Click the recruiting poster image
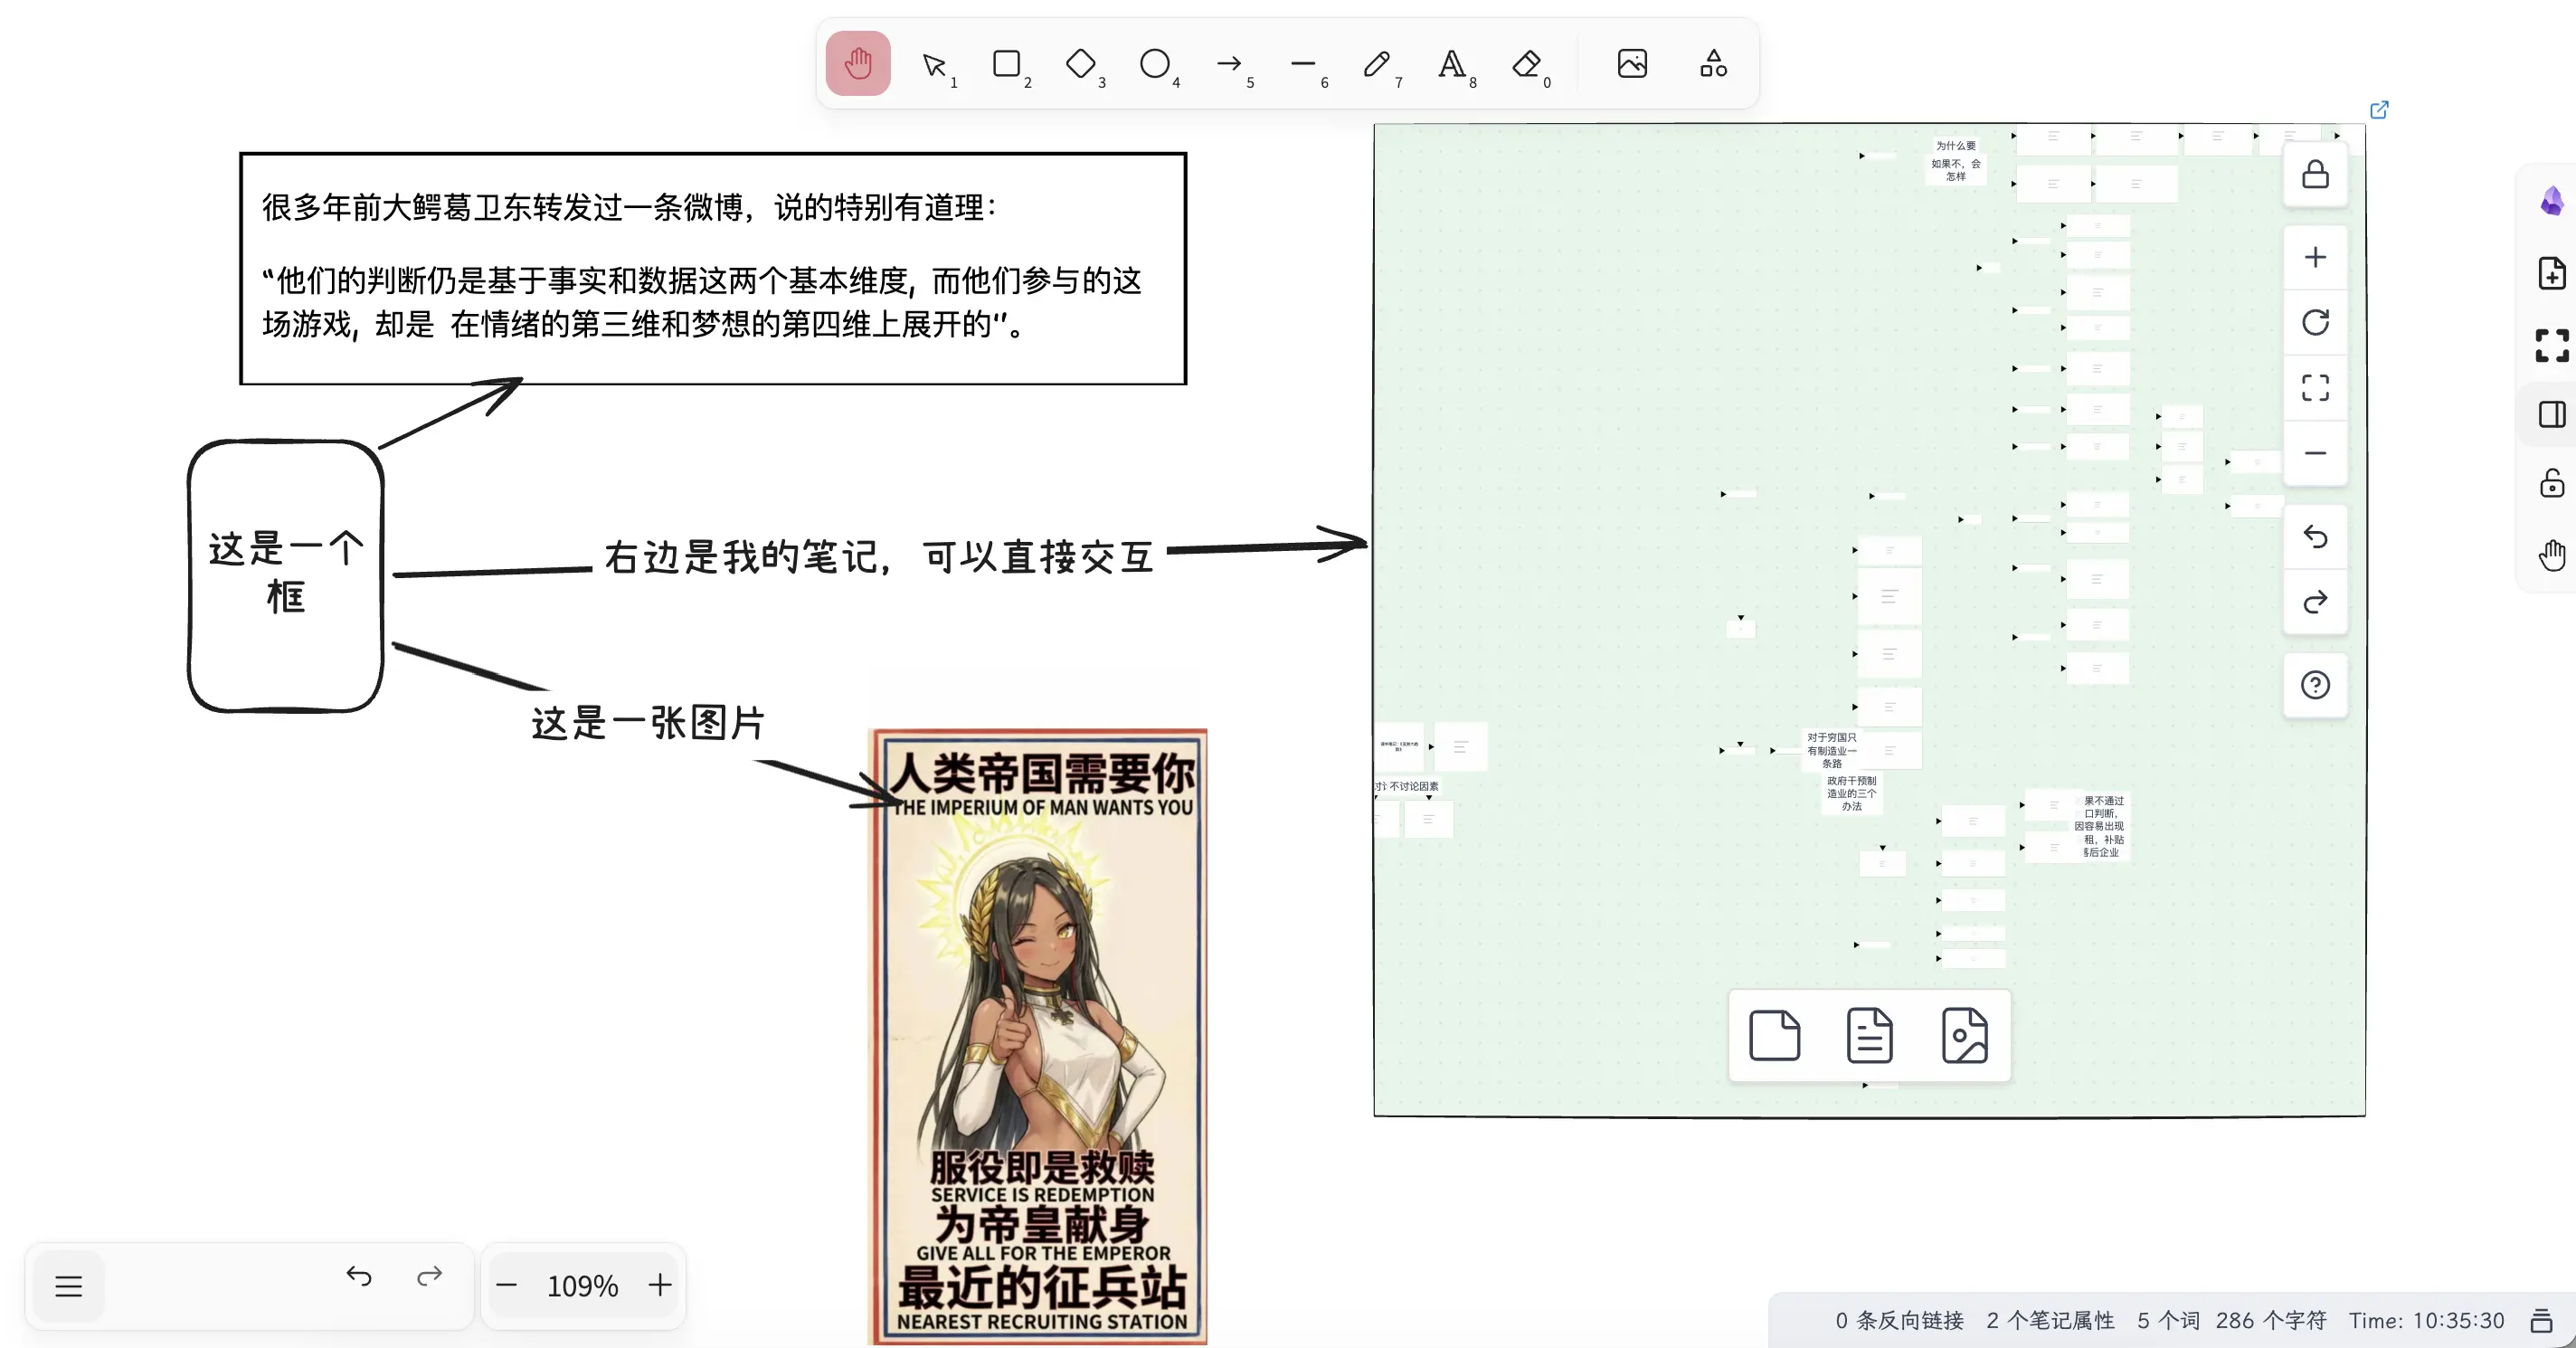 tap(1039, 1035)
